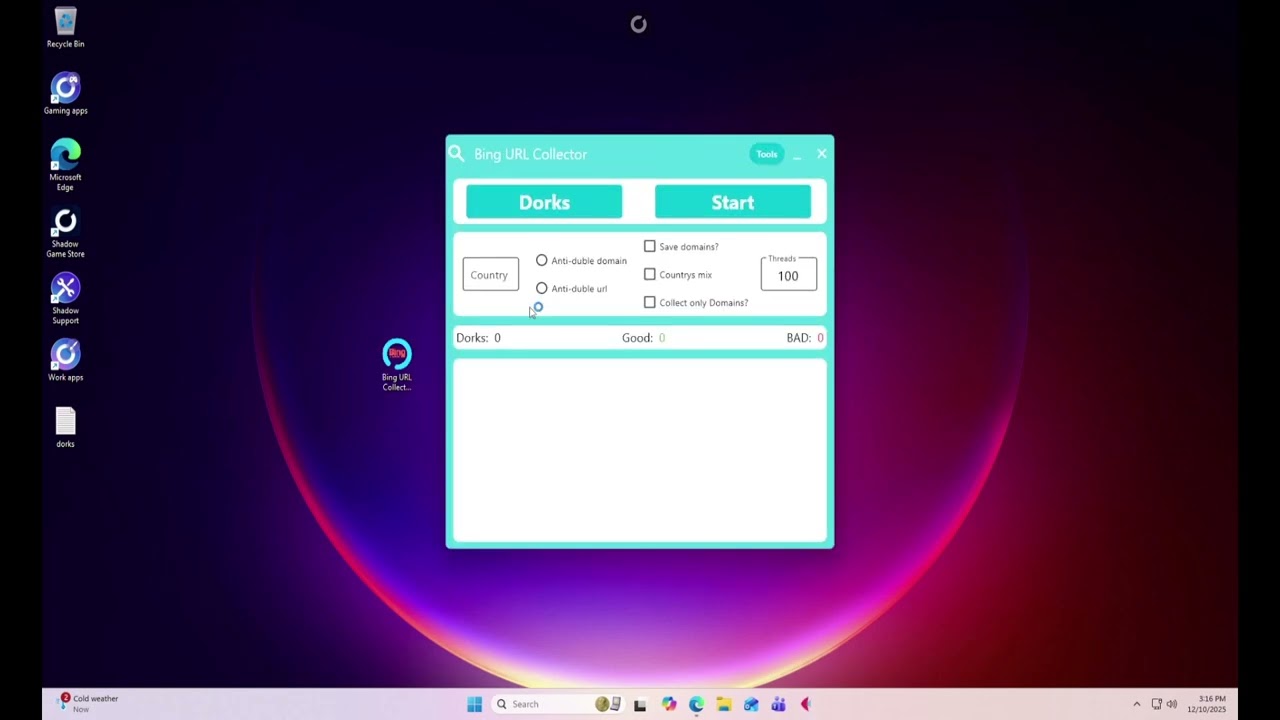
Task: Enable the Save domains? checkbox
Action: (x=650, y=246)
